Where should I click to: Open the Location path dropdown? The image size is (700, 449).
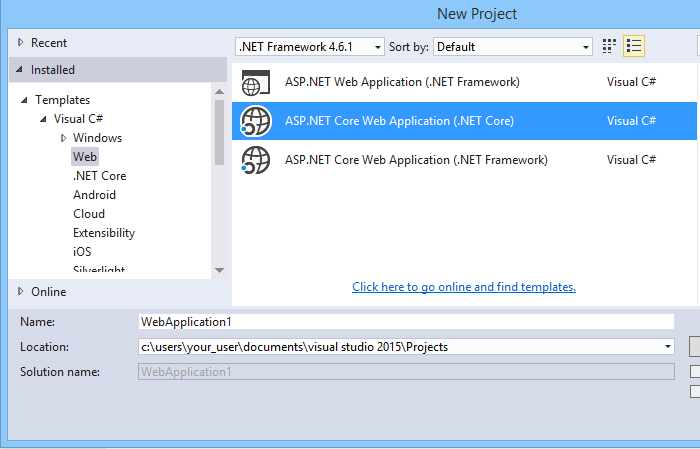tap(668, 347)
